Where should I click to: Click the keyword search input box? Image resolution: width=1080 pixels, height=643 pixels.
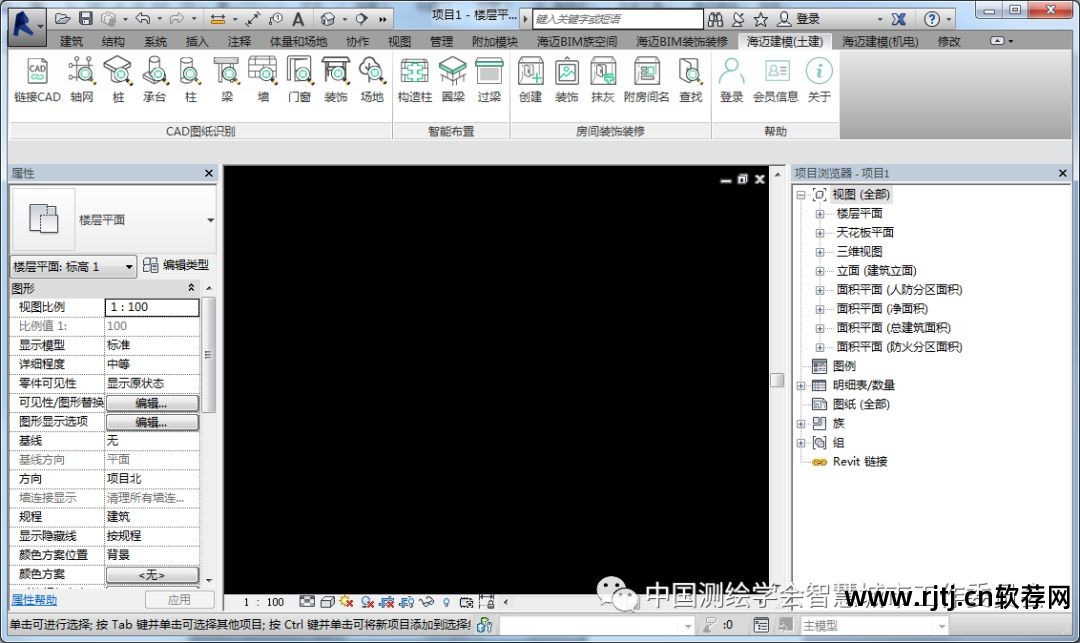(x=618, y=19)
